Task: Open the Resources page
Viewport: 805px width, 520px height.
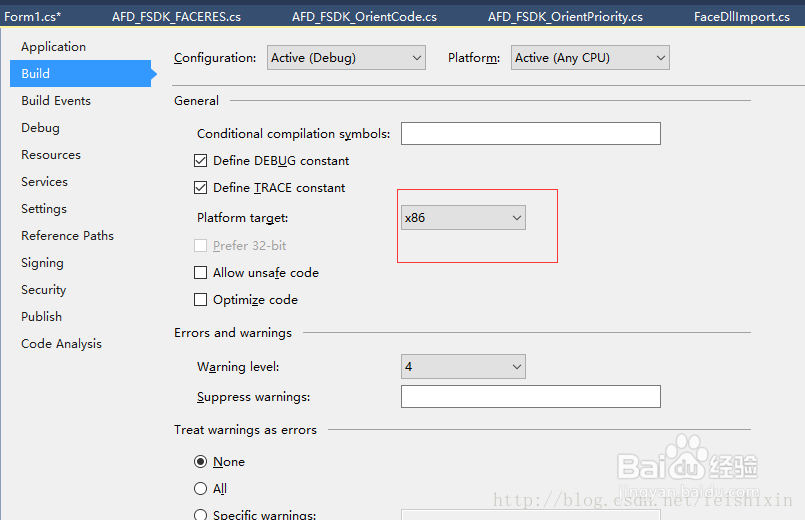Action: 51,155
